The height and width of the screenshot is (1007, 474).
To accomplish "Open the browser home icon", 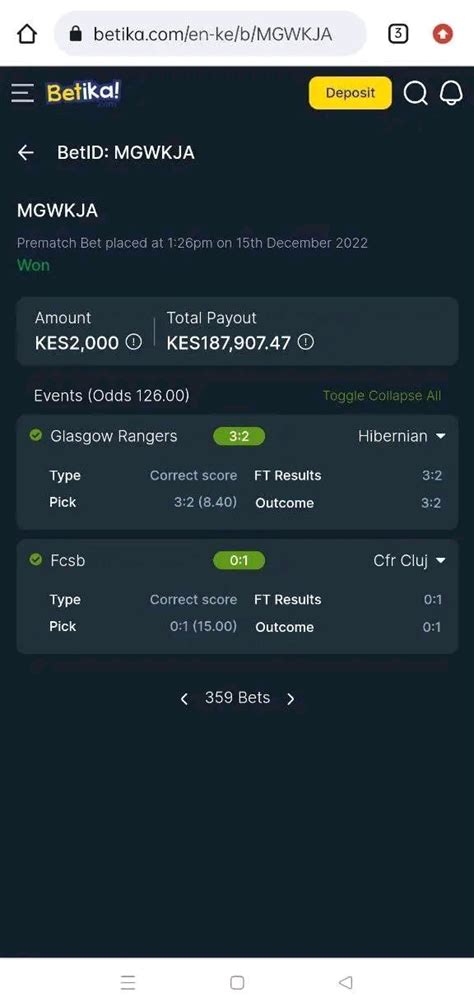I will click(x=26, y=33).
